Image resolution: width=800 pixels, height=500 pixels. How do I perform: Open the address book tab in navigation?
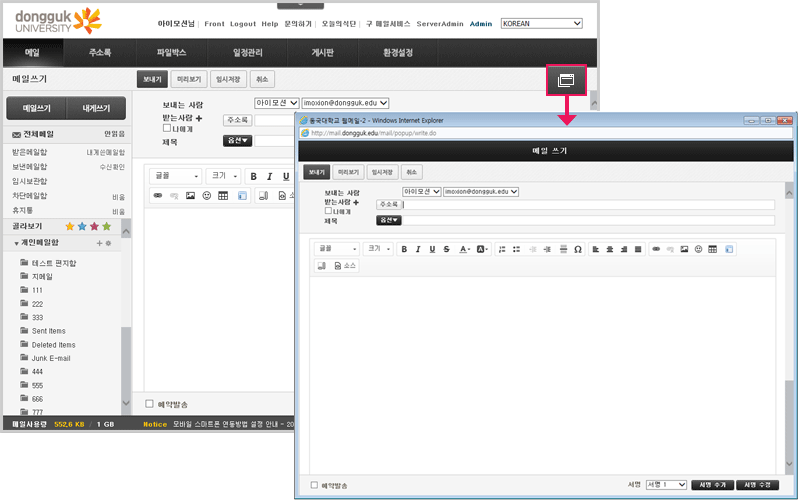pos(99,53)
